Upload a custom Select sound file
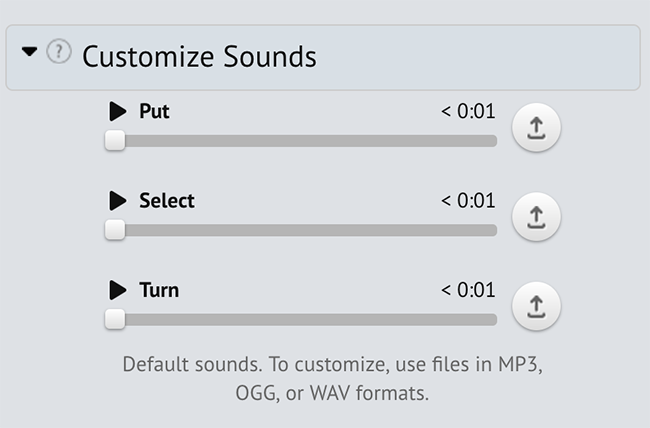Screen dimensions: 650x428 click(x=536, y=217)
